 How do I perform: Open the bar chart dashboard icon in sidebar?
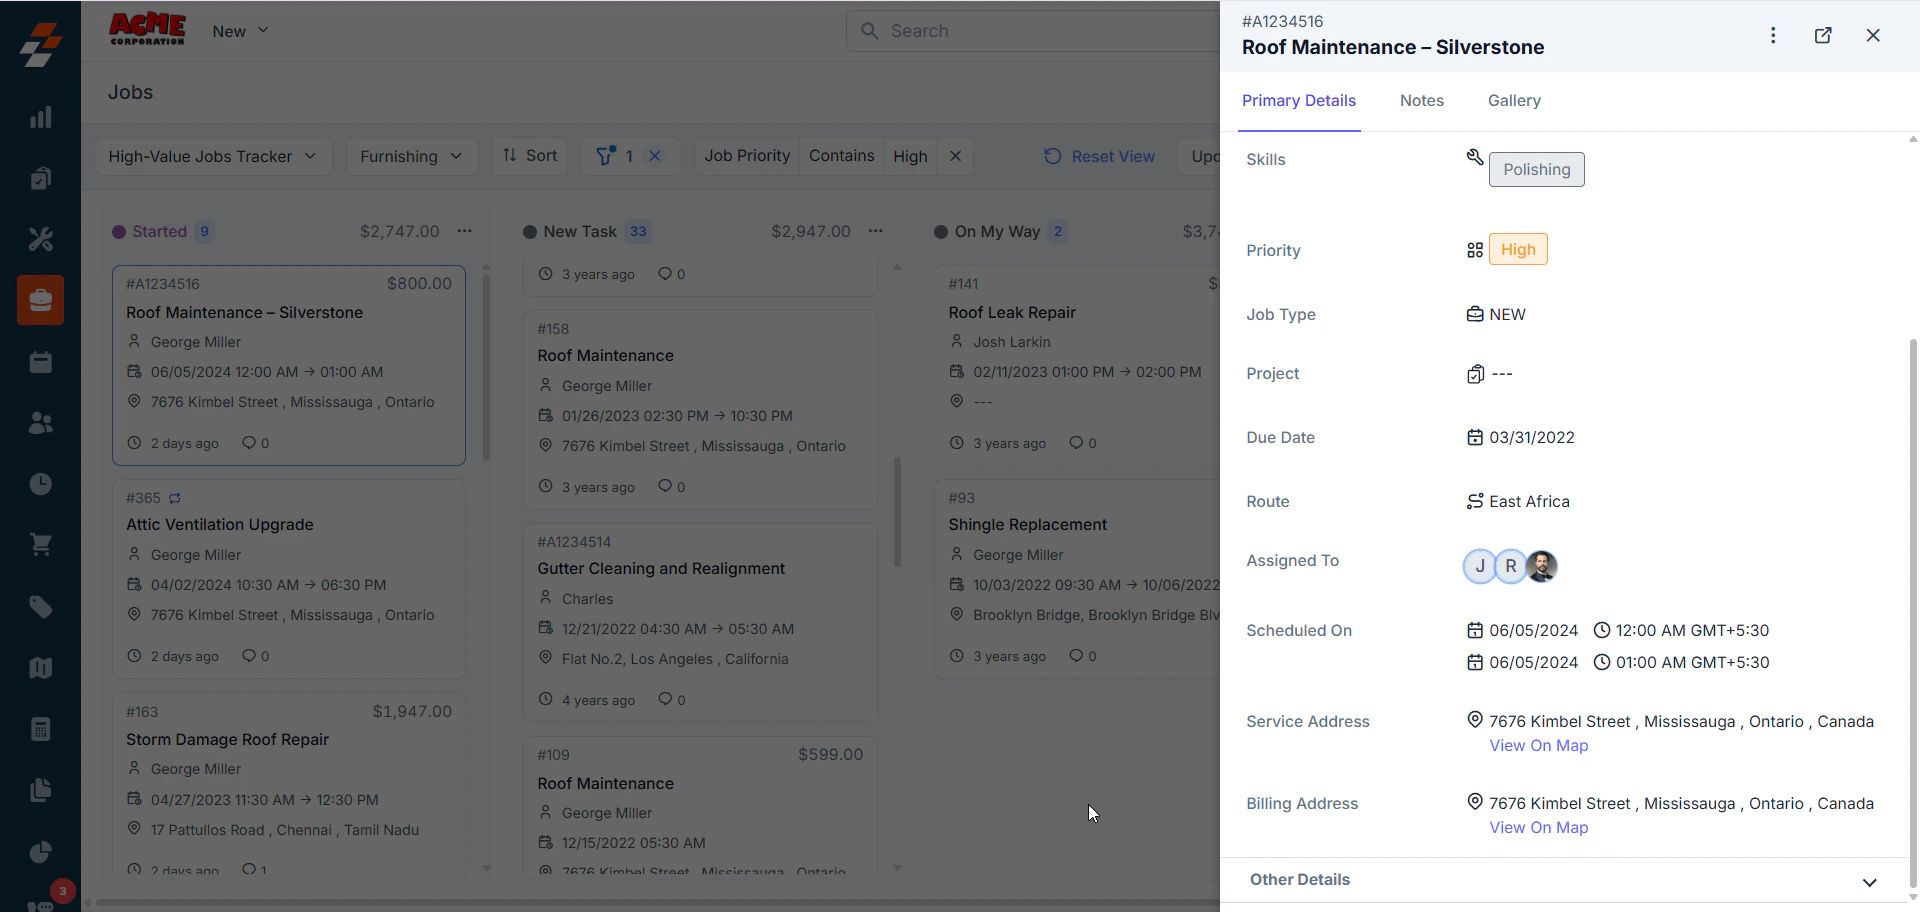tap(40, 117)
